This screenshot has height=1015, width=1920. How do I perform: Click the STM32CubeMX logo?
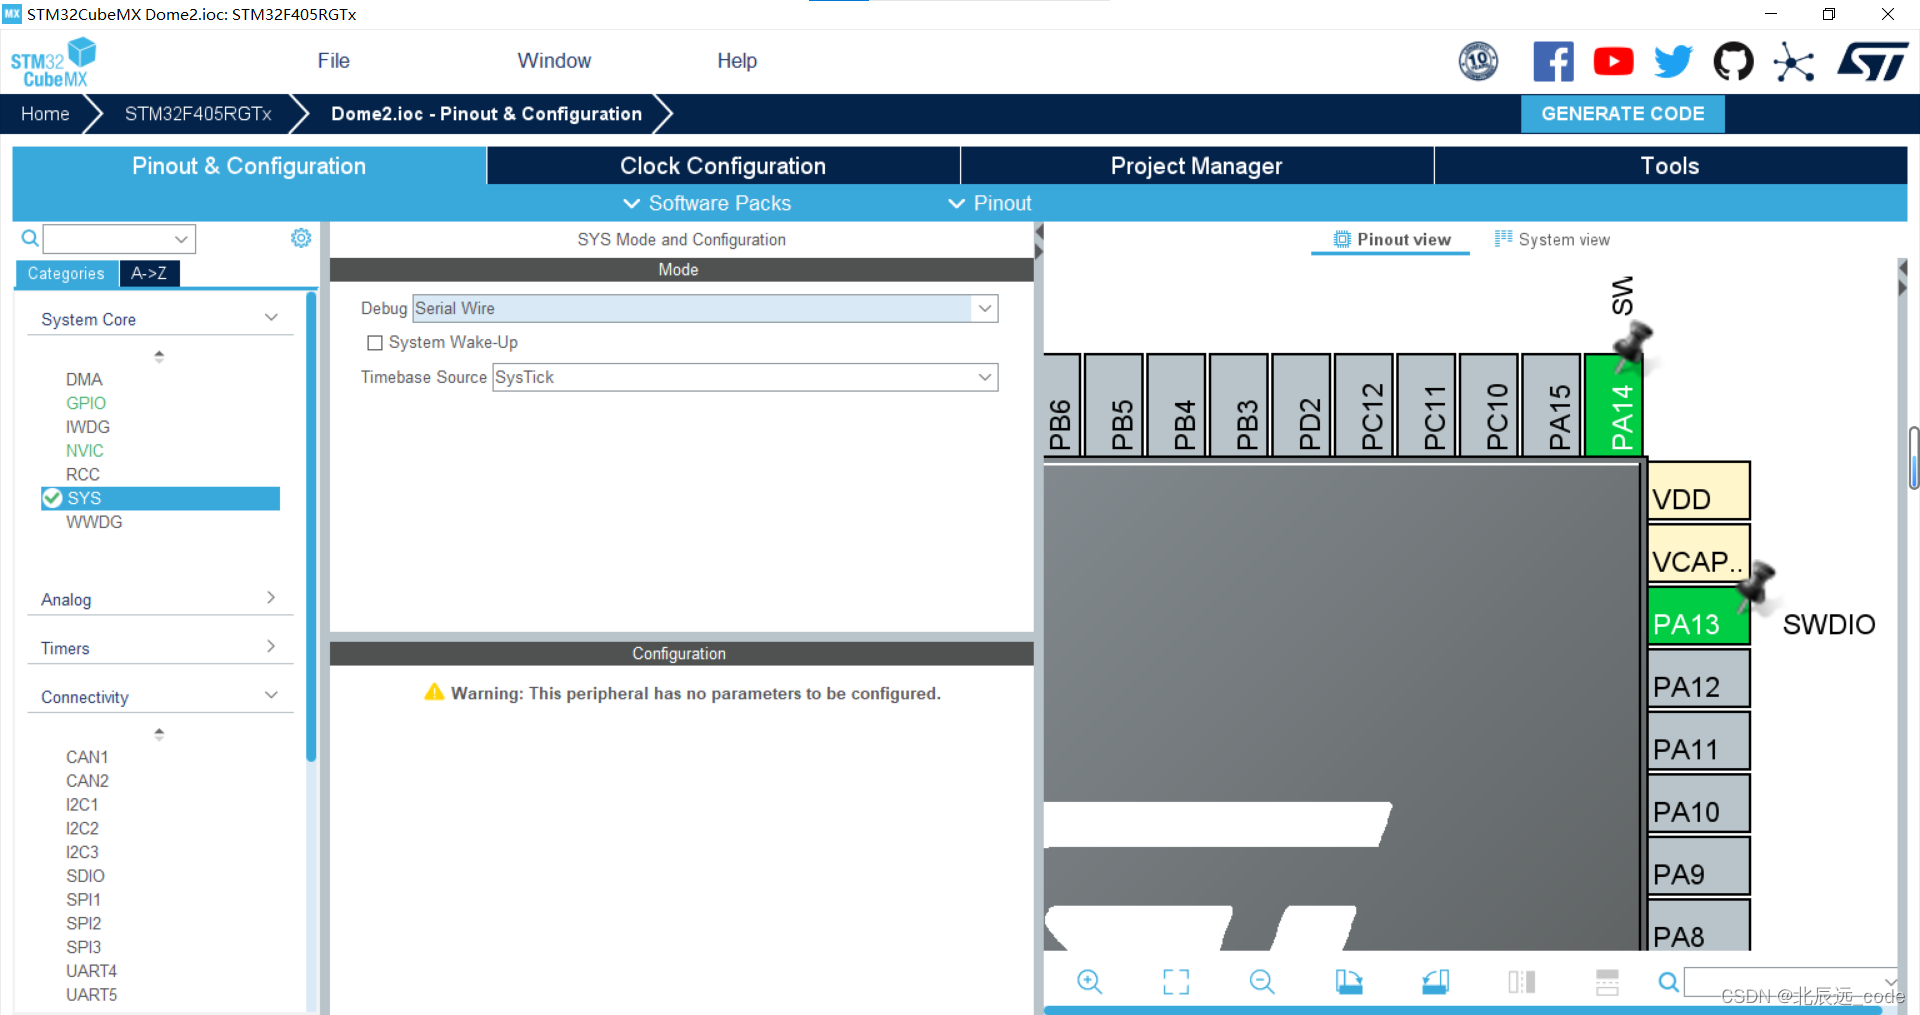click(53, 62)
